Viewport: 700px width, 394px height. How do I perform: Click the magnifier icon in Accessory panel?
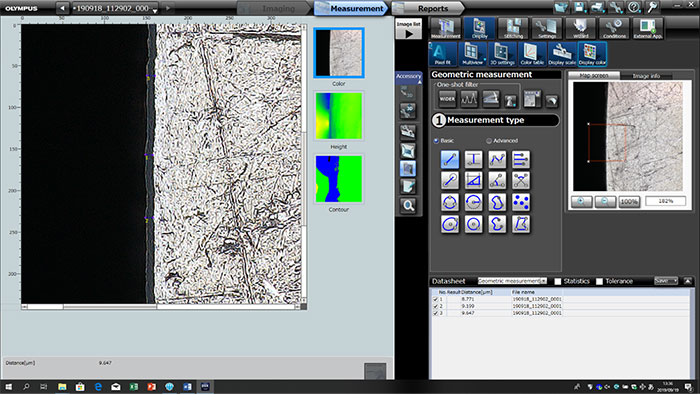[408, 206]
